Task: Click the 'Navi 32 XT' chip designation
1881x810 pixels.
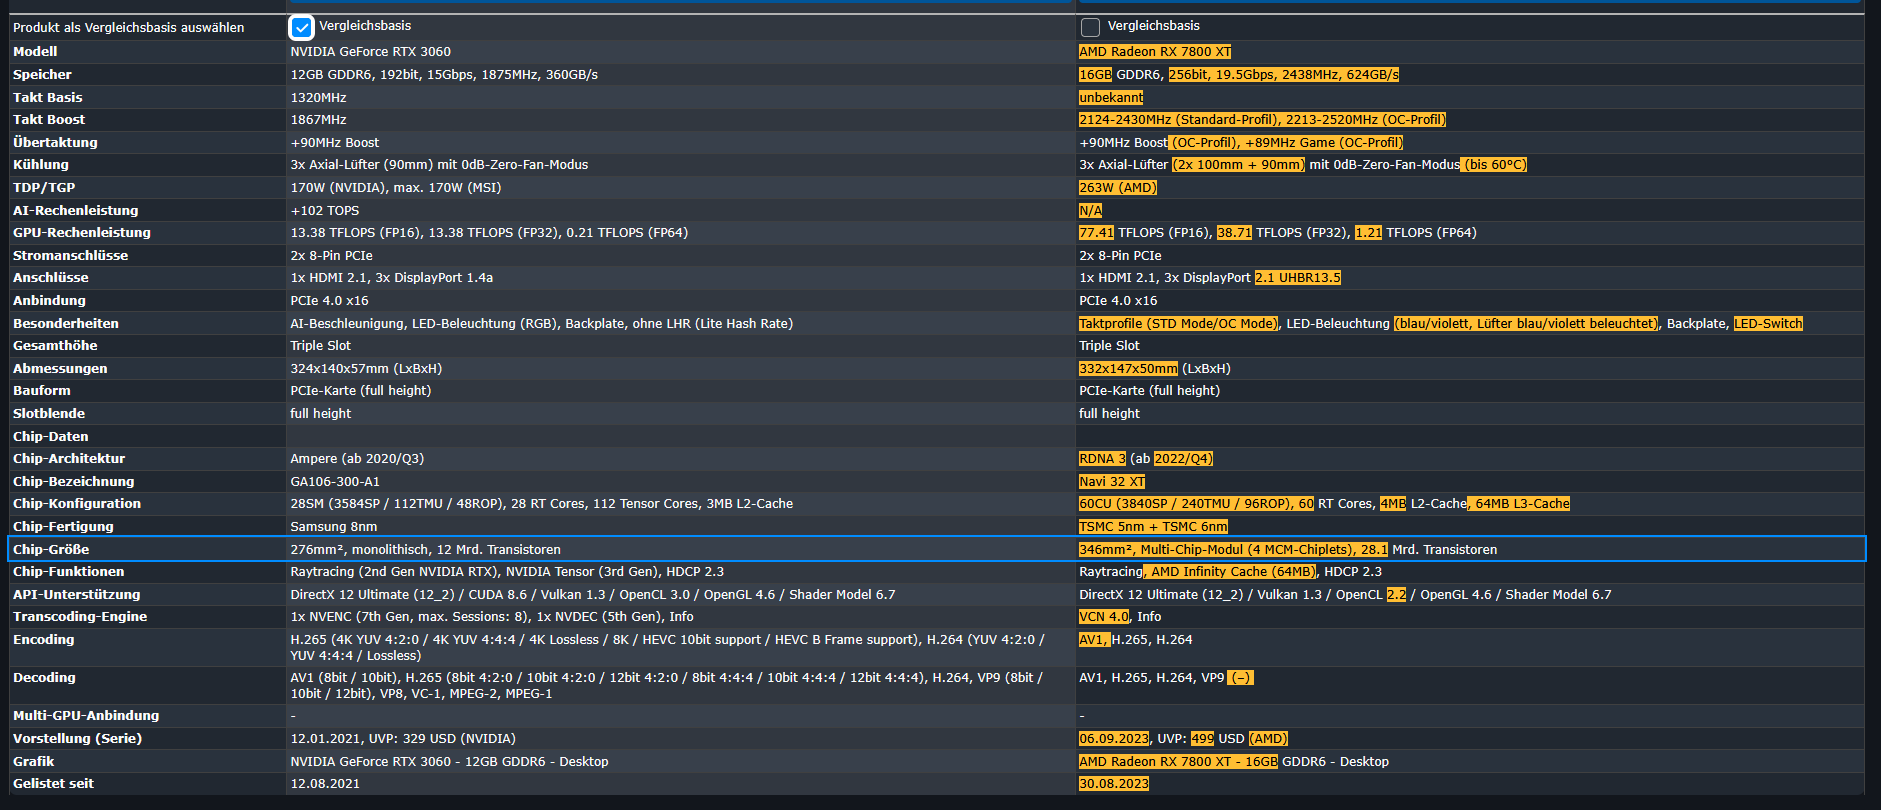Action: pos(1112,482)
